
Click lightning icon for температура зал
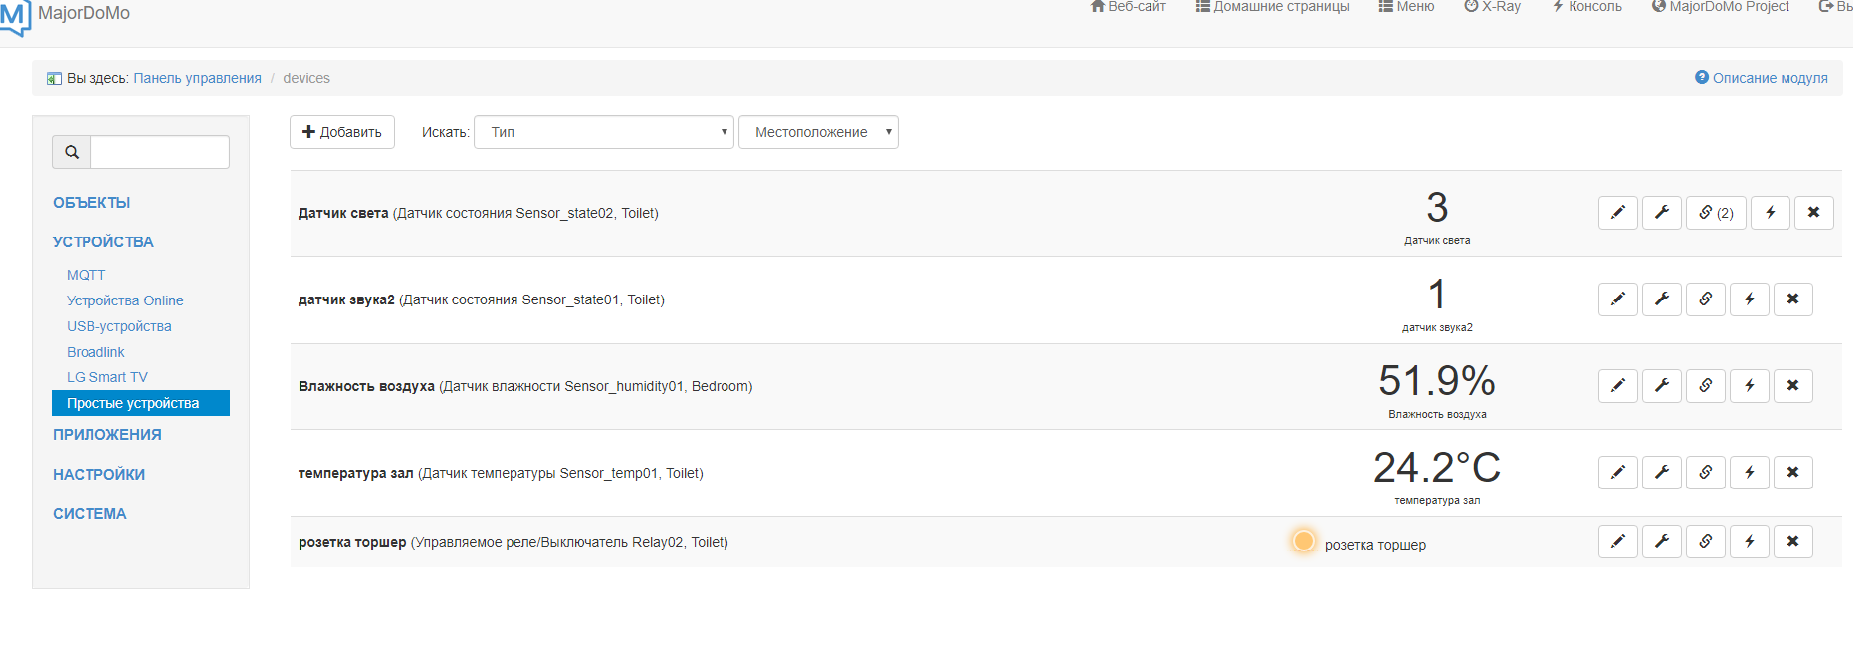(x=1749, y=473)
